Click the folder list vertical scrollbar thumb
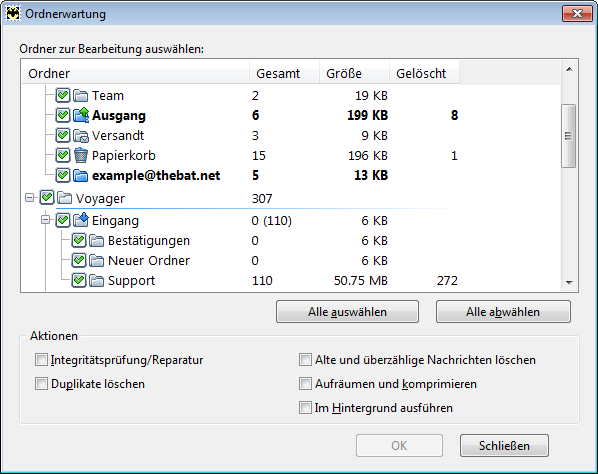 569,135
